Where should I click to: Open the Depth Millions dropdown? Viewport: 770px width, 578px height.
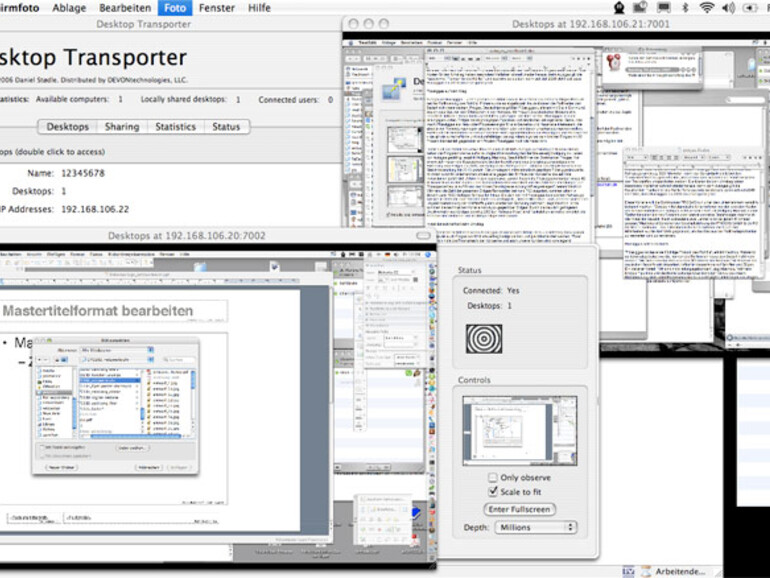535,527
